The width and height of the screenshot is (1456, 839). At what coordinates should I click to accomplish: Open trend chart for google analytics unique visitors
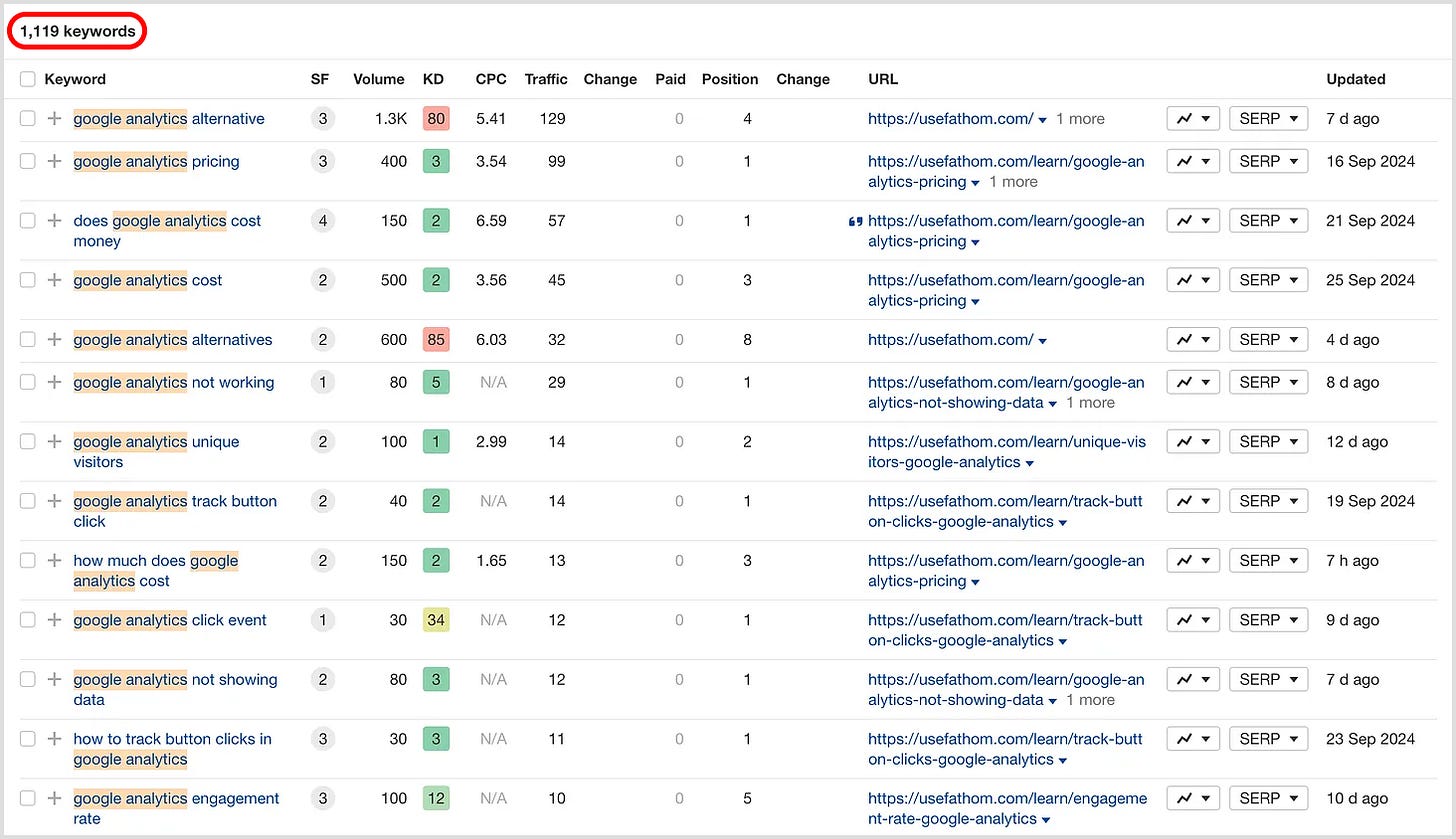point(1193,441)
